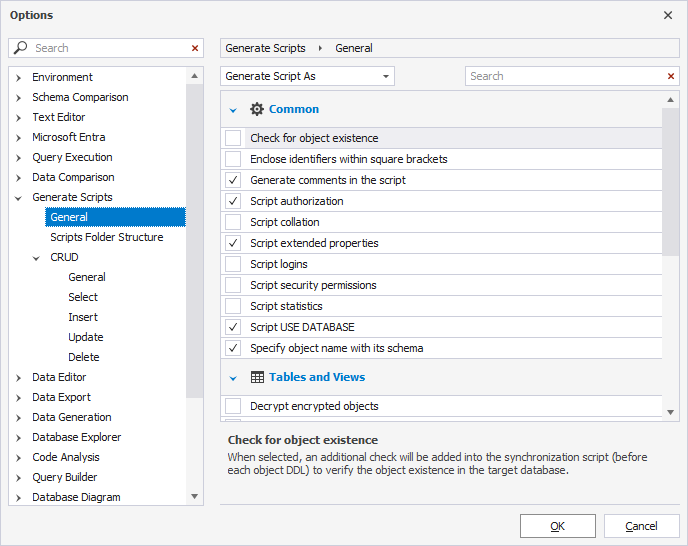The image size is (688, 546).
Task: Clear the left search box with red X
Action: click(195, 48)
